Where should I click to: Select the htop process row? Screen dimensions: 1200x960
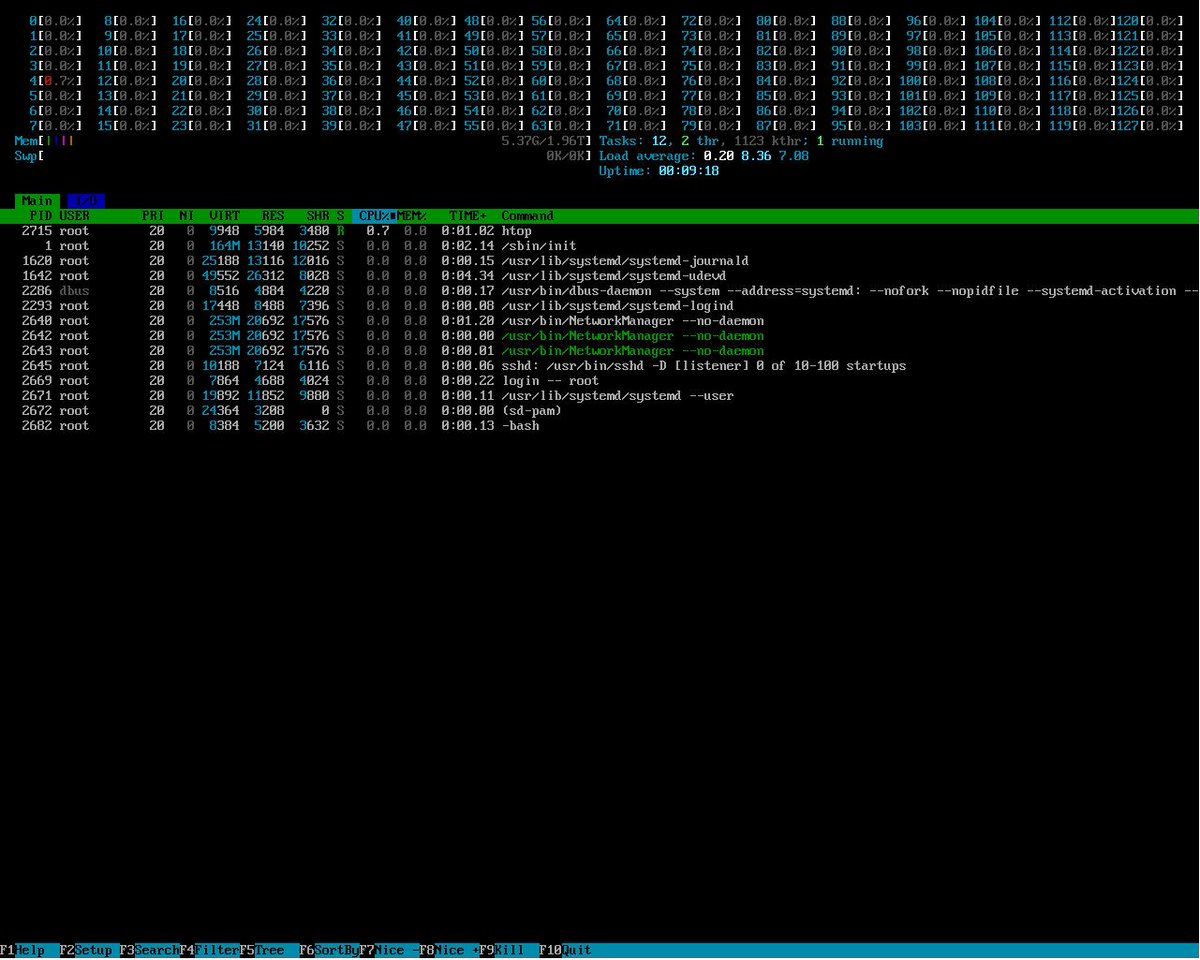coord(600,231)
